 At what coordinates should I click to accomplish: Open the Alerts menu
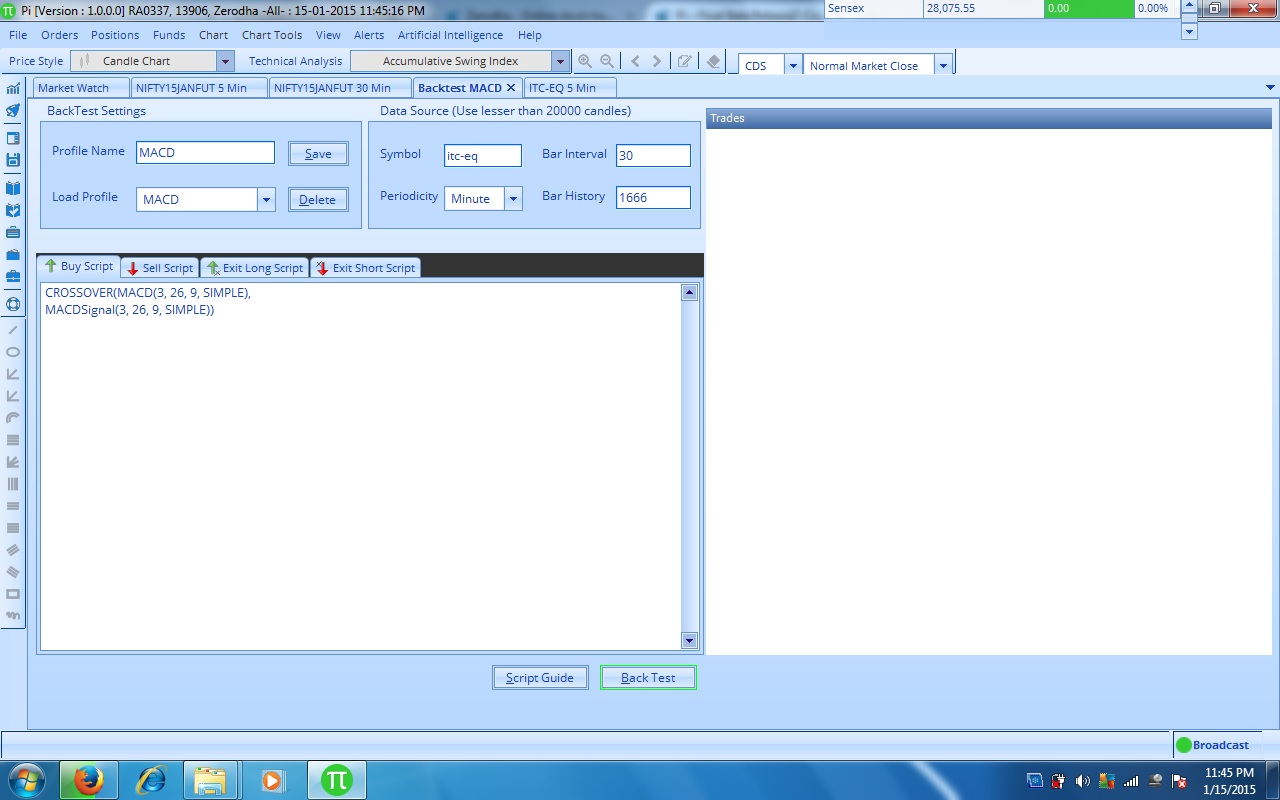(369, 35)
